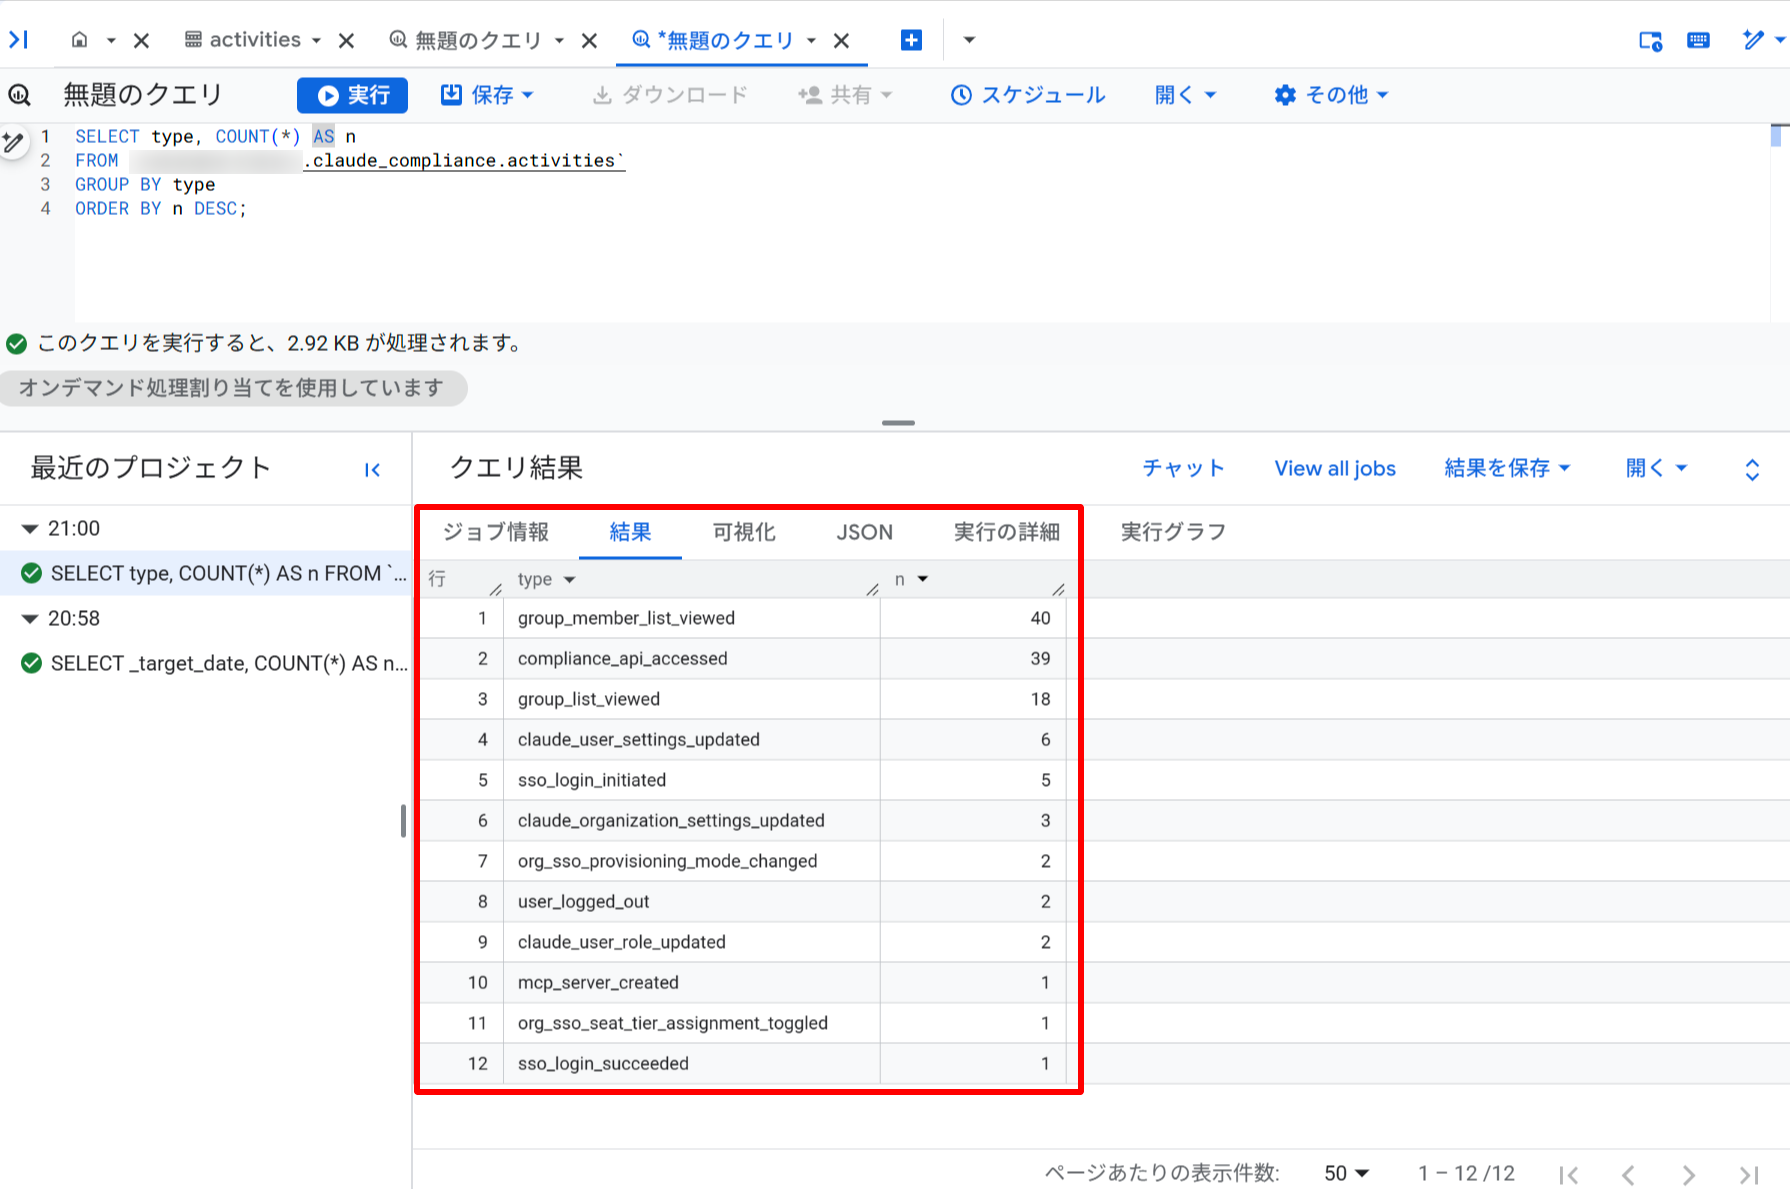Screen dimensions: 1790x1189
Task: Click the horizontal pane resize handle
Action: 898,423
